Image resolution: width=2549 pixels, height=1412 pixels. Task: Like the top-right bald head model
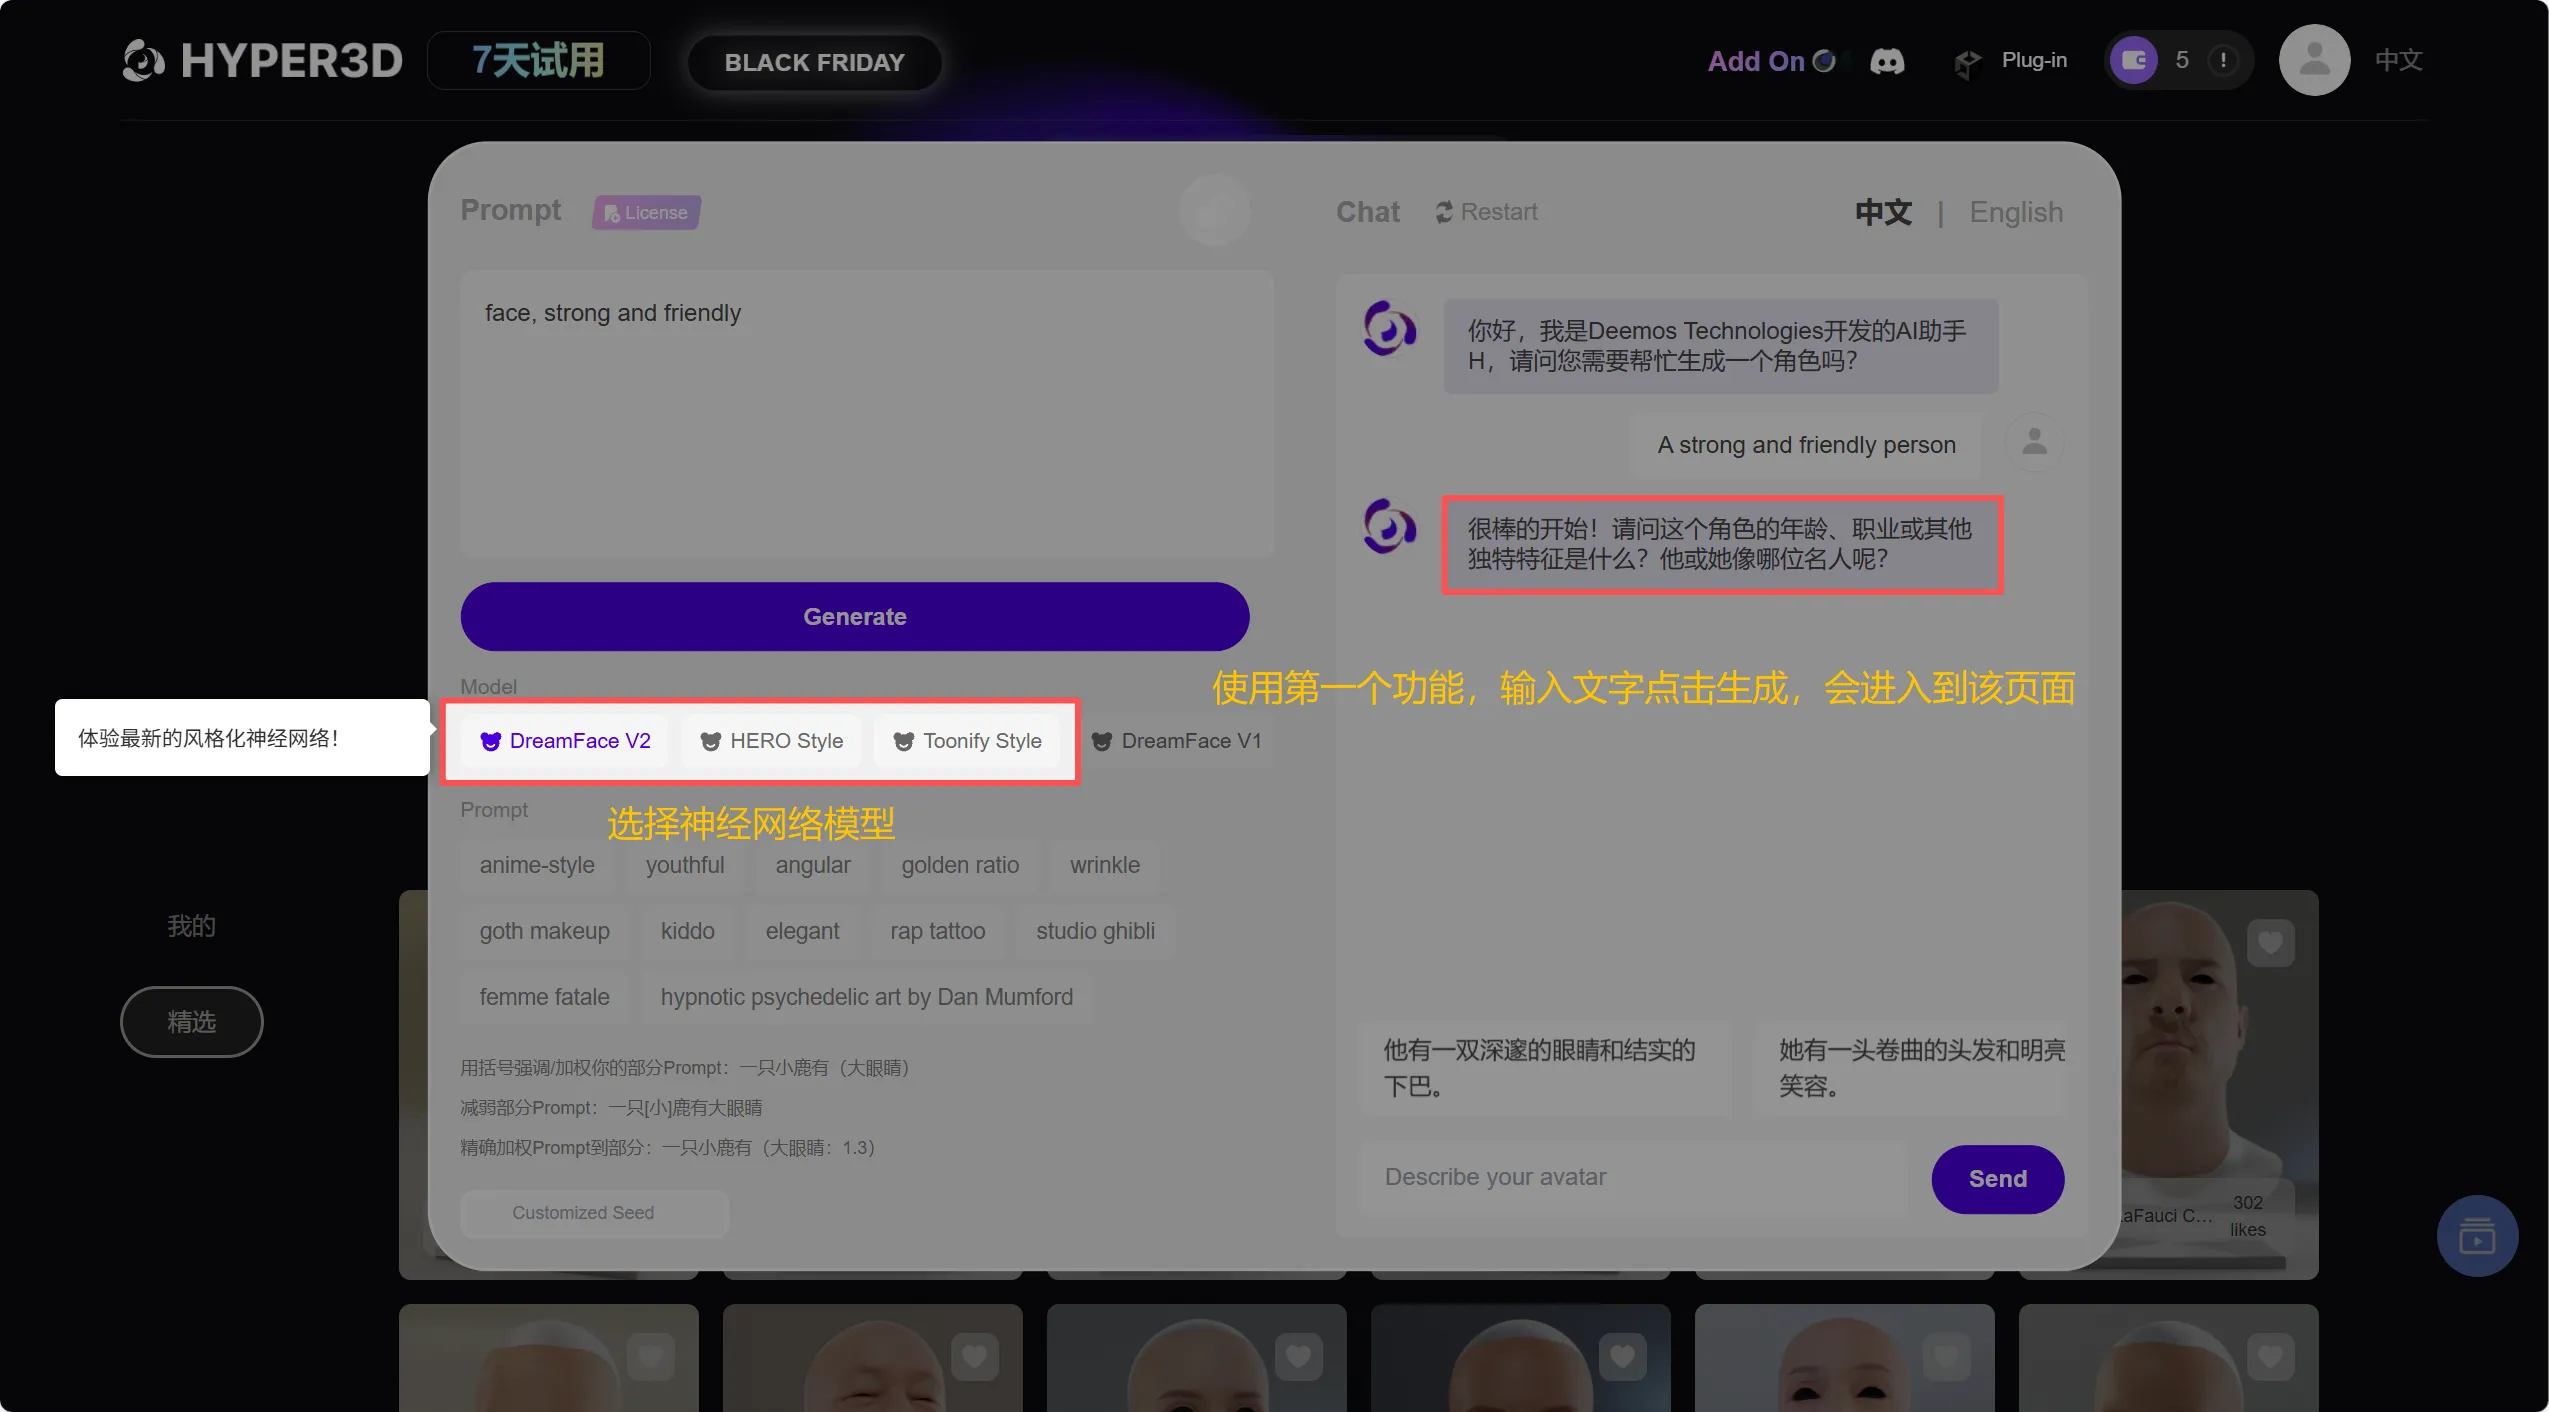[x=2270, y=942]
